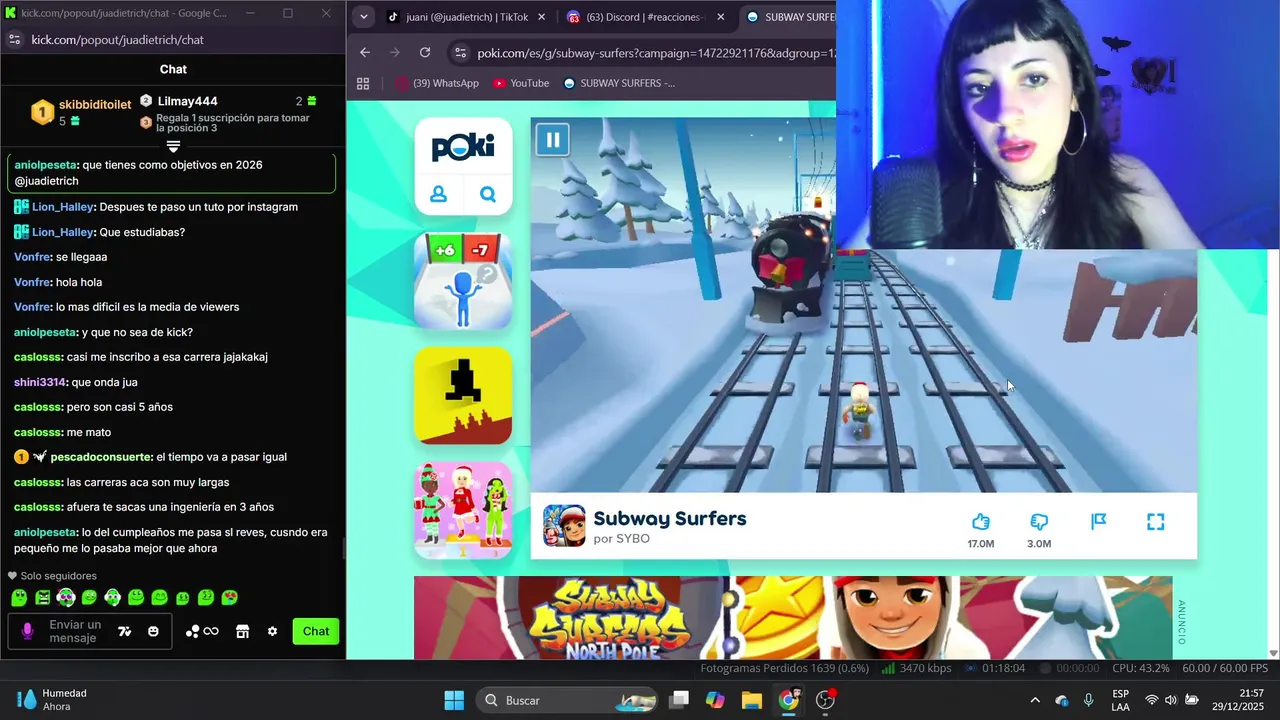View site info icon in Poki address bar
The image size is (1280, 720).
459,53
